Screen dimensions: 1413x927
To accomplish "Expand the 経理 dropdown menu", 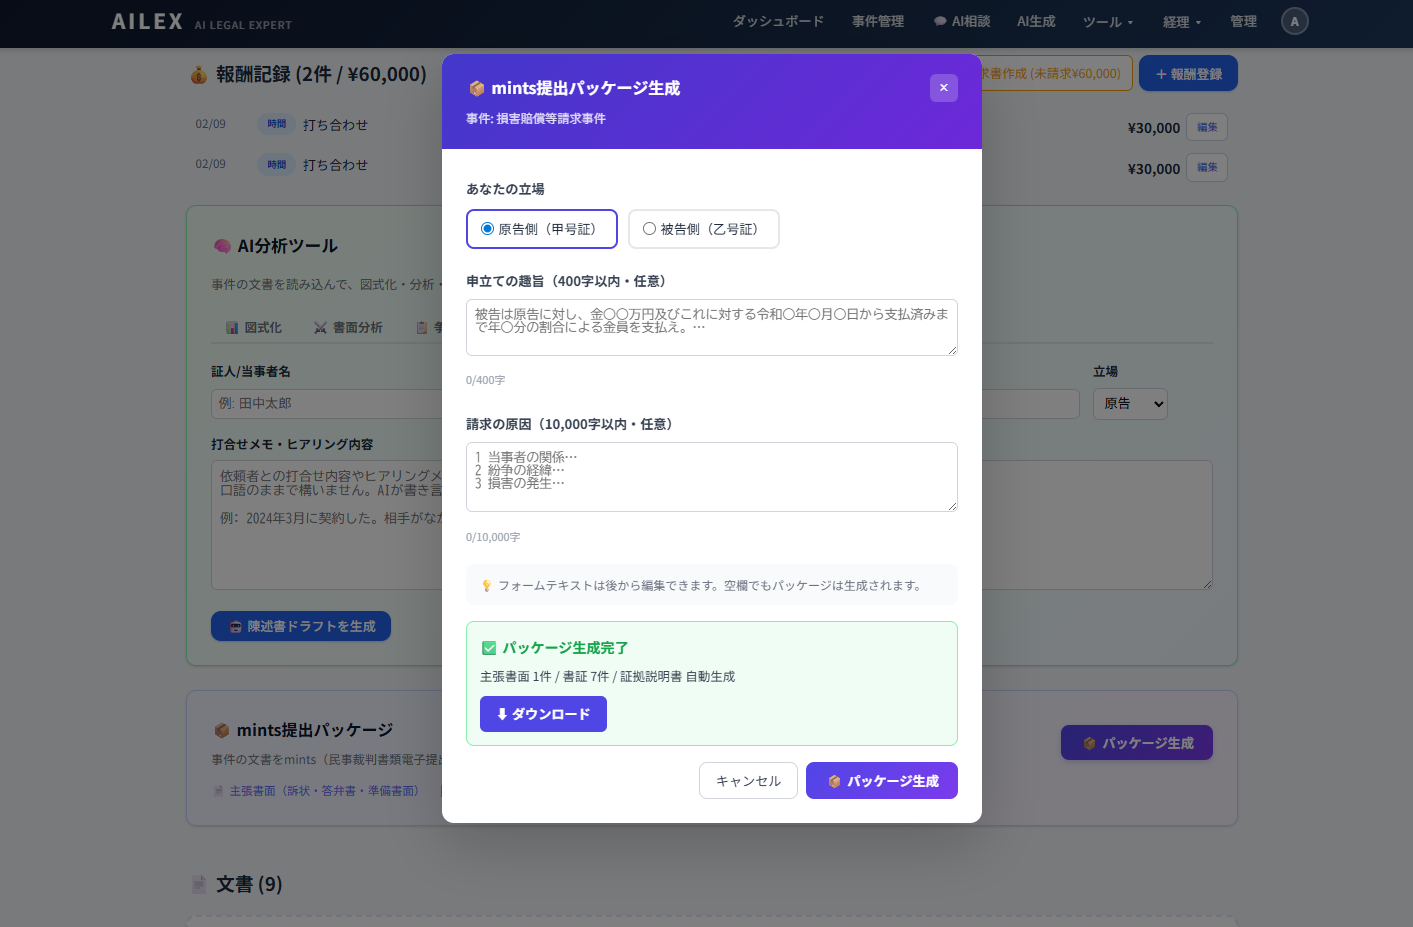I will pos(1181,21).
